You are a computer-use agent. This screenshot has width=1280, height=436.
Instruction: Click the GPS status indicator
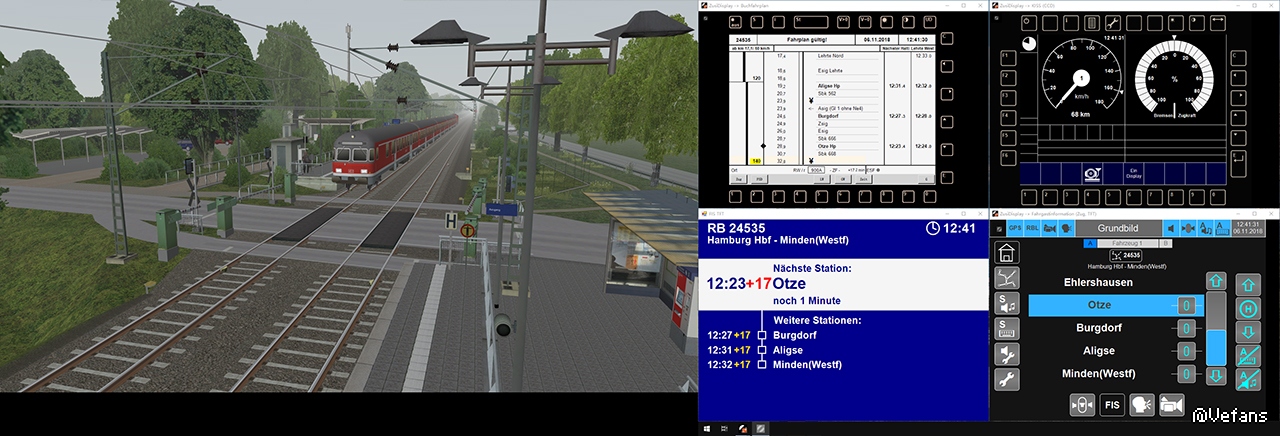click(x=1015, y=228)
